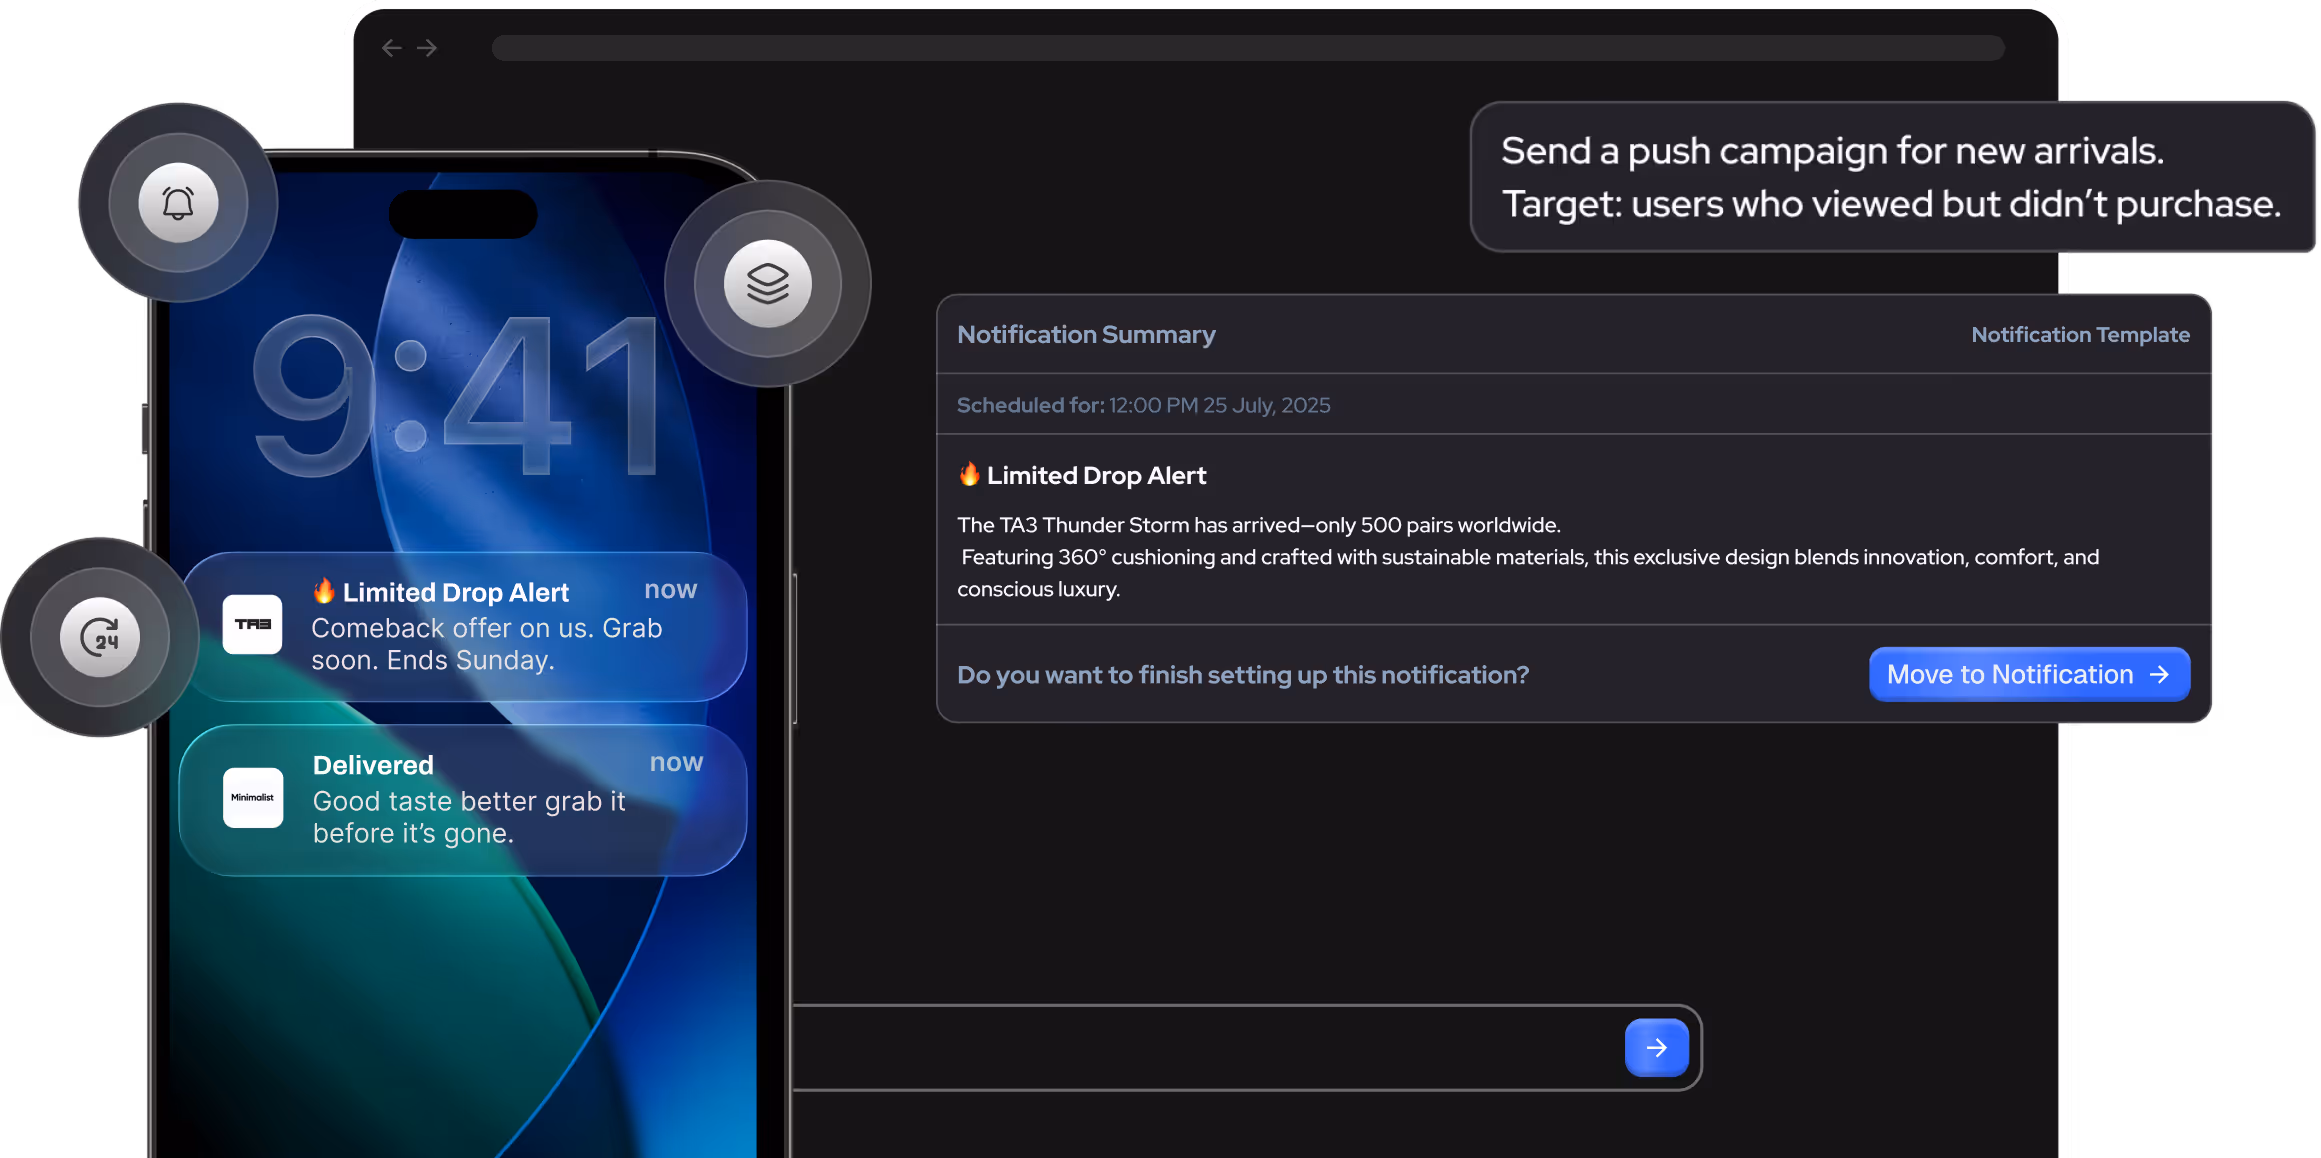Viewport: 2321px width, 1158px height.
Task: Click the Move to Notification button
Action: click(x=2028, y=675)
